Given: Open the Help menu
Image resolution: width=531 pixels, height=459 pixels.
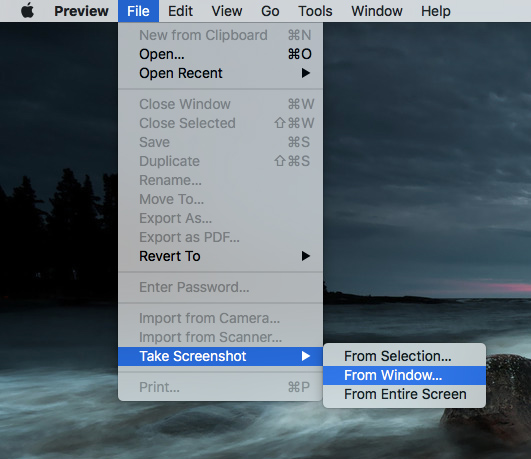Looking at the screenshot, I should click(436, 11).
